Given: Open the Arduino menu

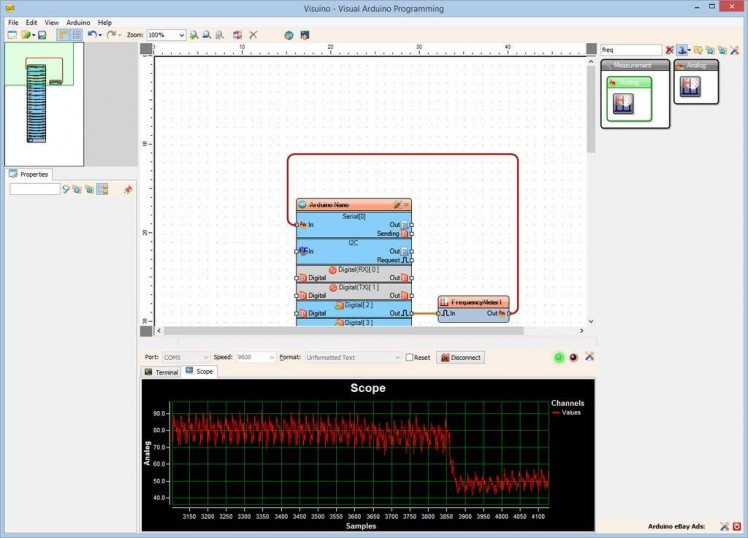Looking at the screenshot, I should point(78,22).
